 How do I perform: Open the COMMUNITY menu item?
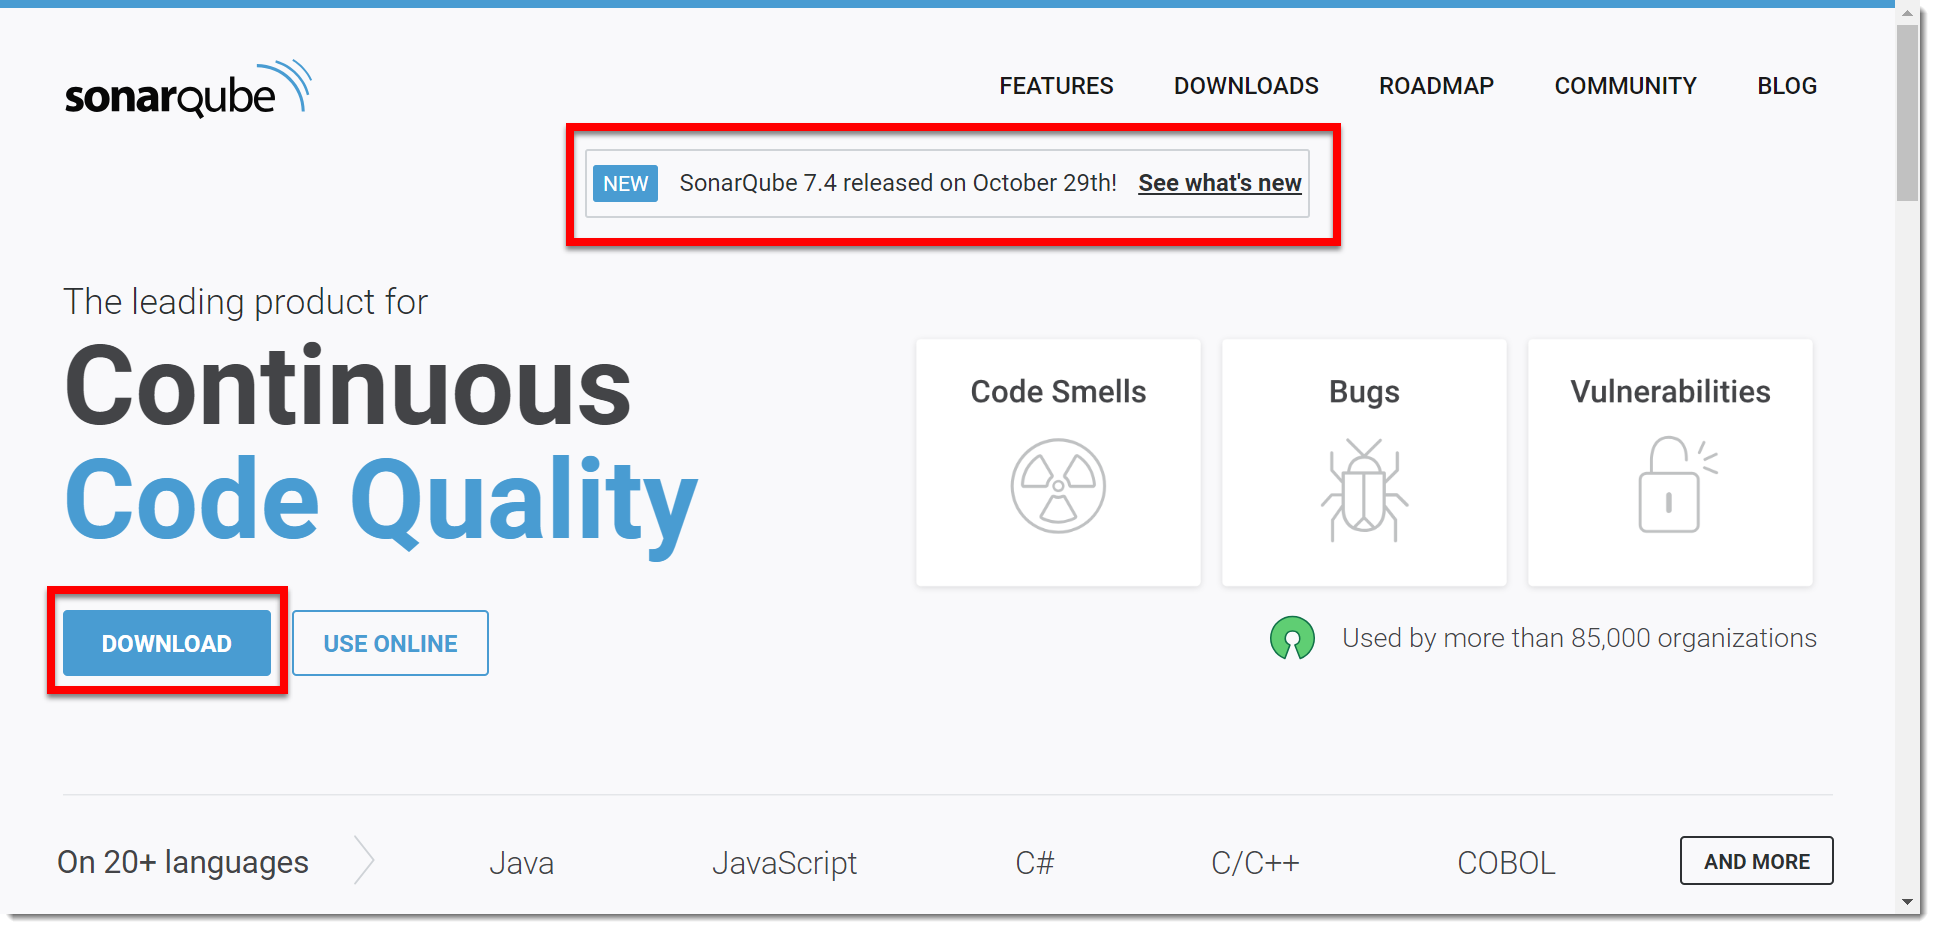coord(1625,86)
